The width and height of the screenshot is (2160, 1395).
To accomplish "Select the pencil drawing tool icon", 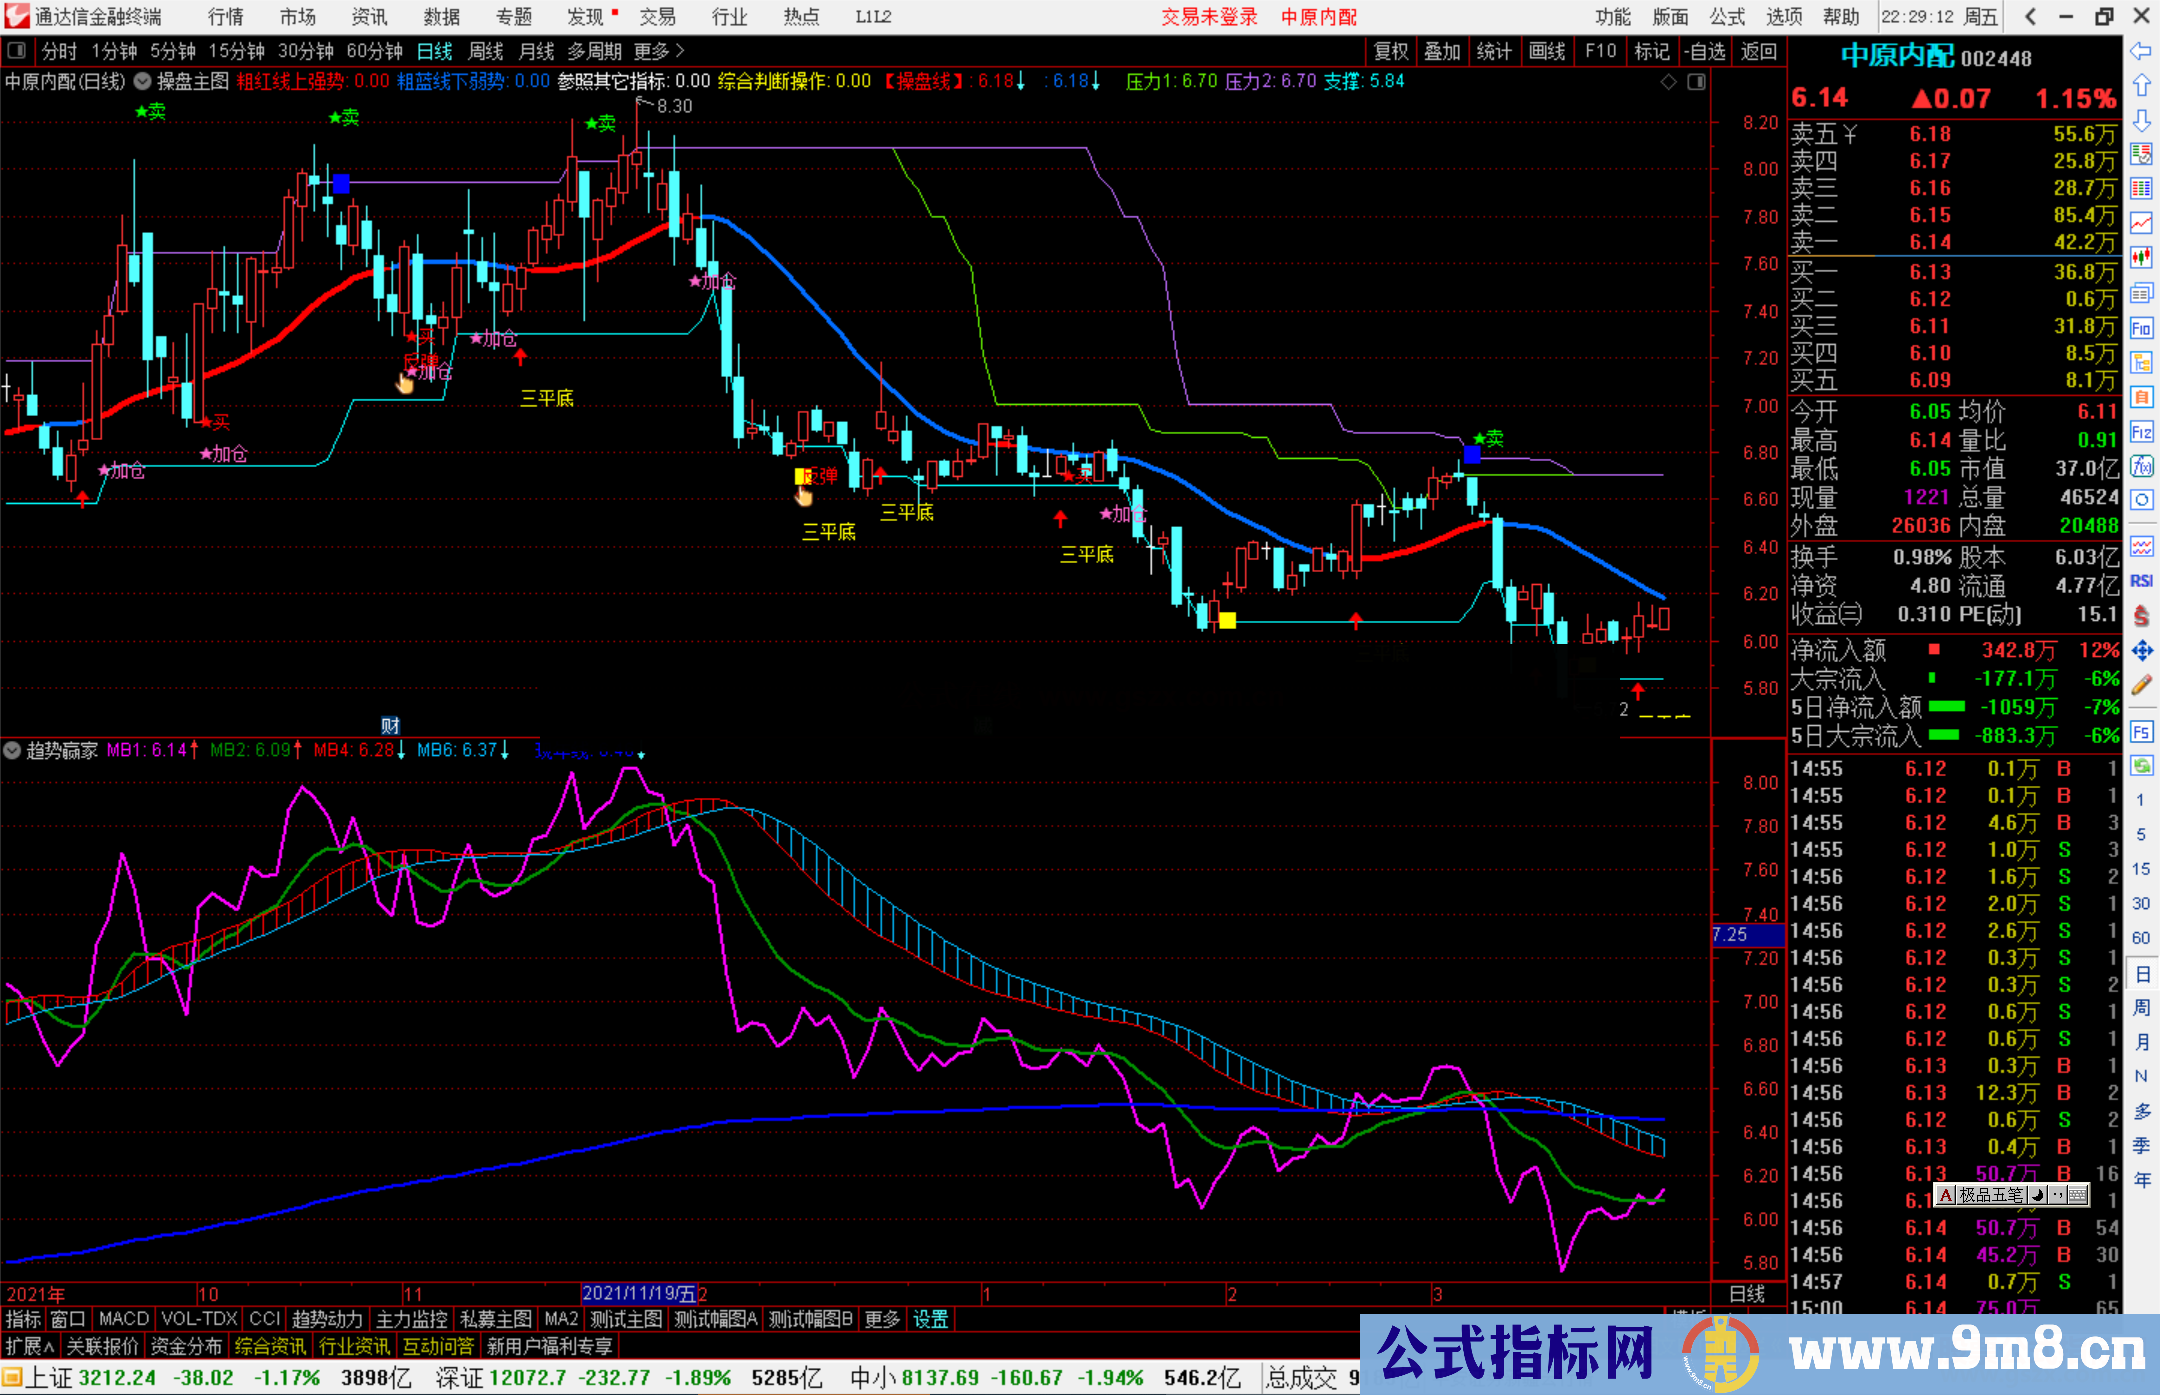I will click(2141, 685).
